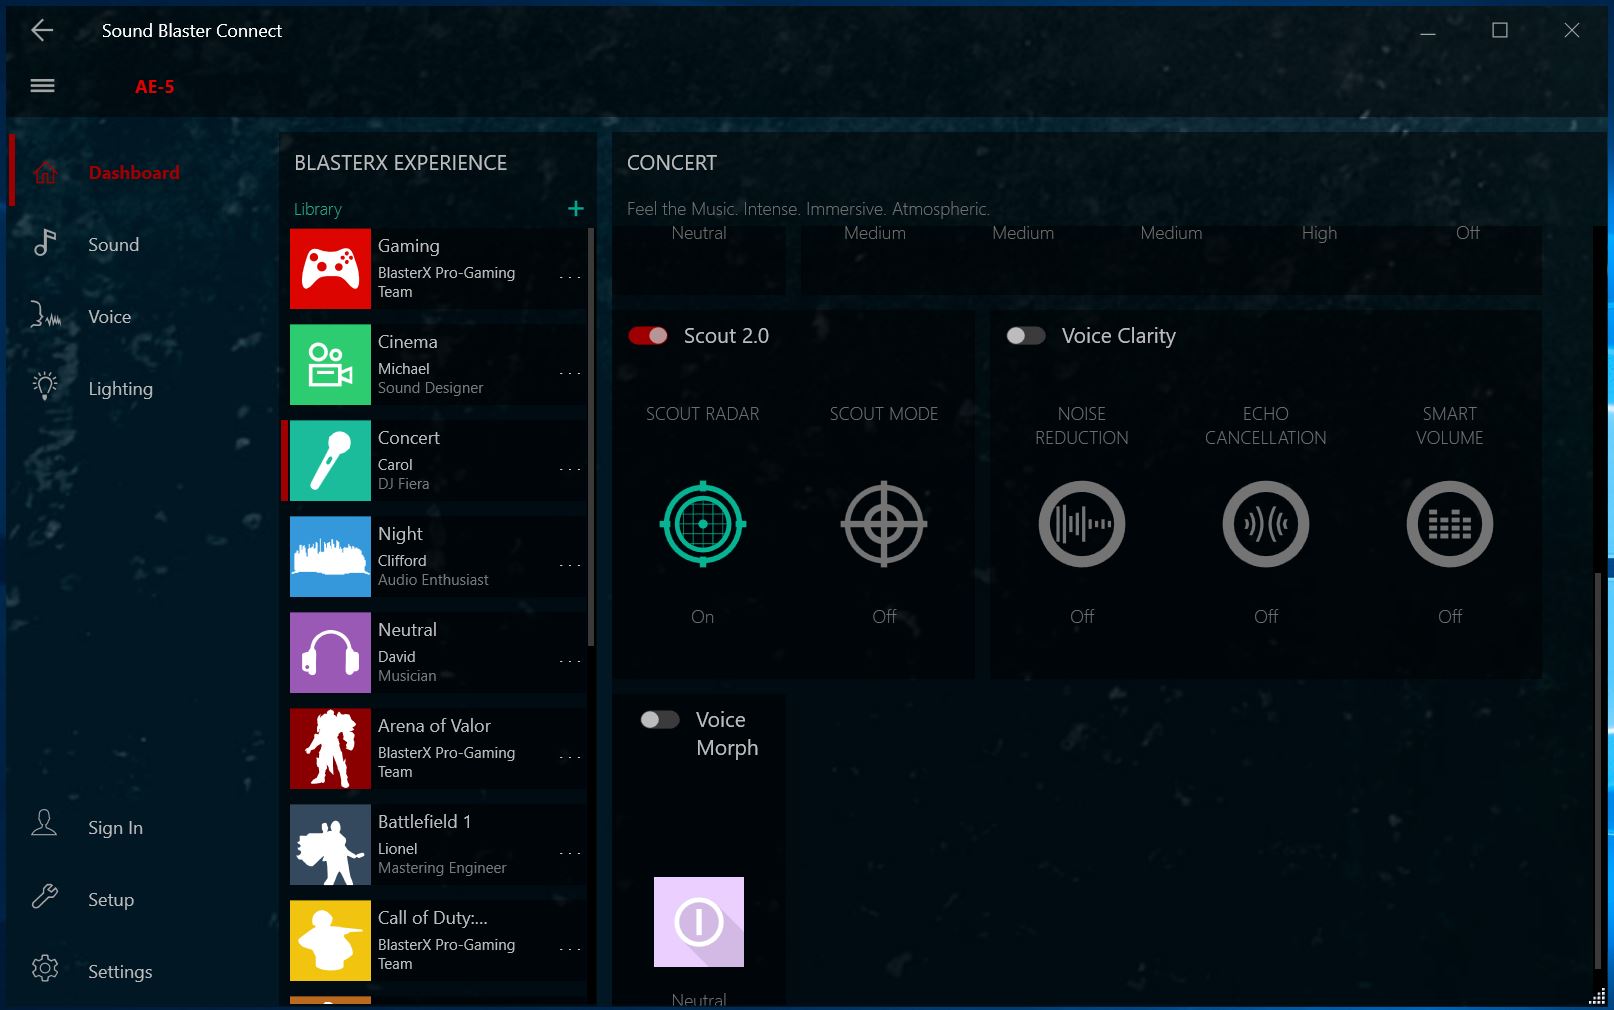This screenshot has width=1614, height=1010.
Task: Go to the Dashboard section
Action: click(134, 172)
